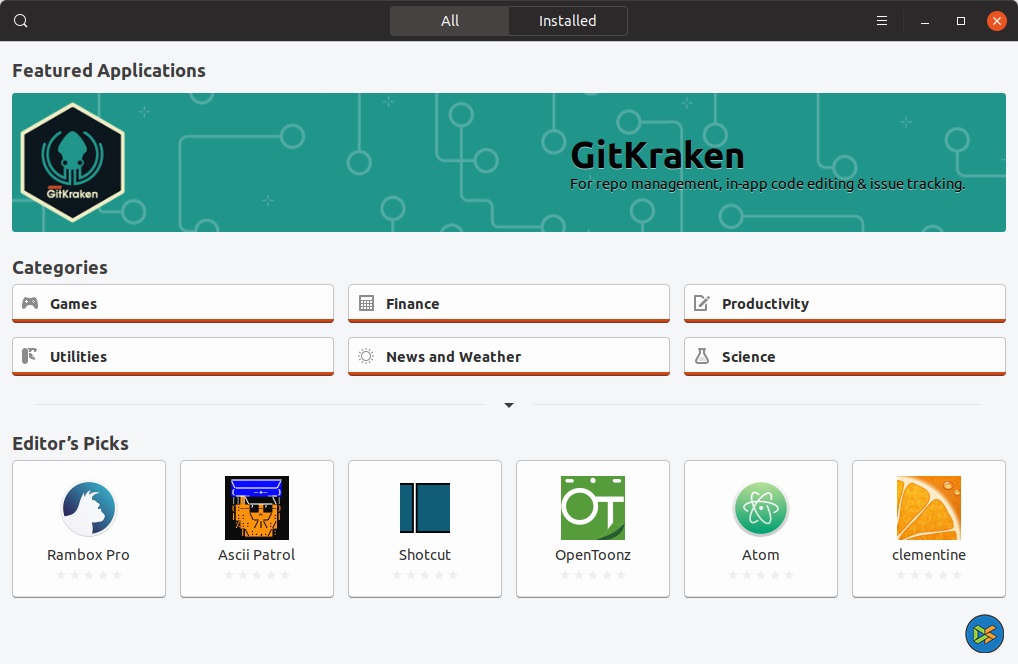Click the OpenToonz star rating
Viewport: 1018px width, 664px height.
click(593, 574)
